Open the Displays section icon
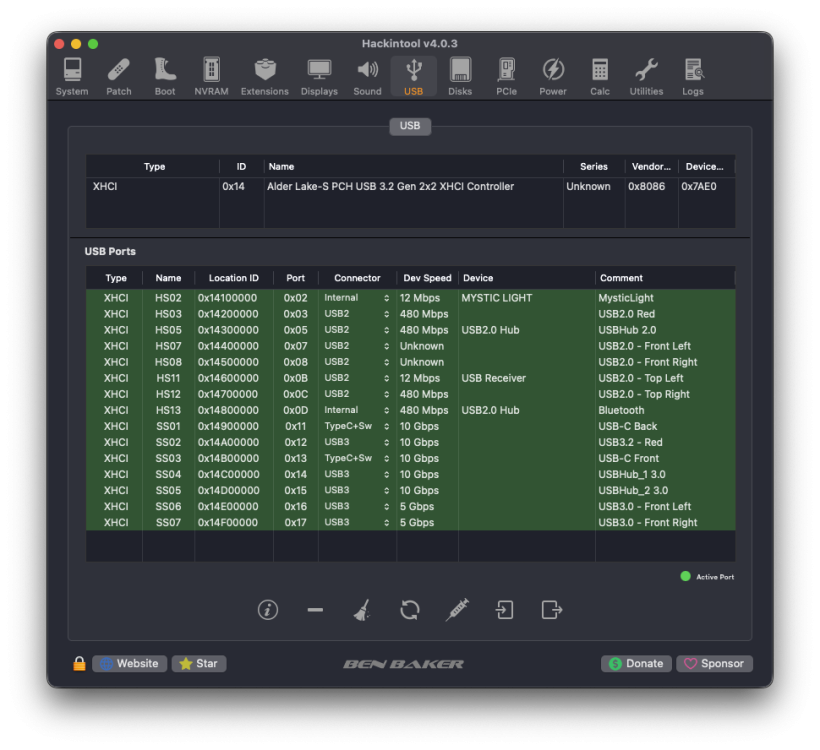Viewport: 820px width, 750px height. point(319,76)
